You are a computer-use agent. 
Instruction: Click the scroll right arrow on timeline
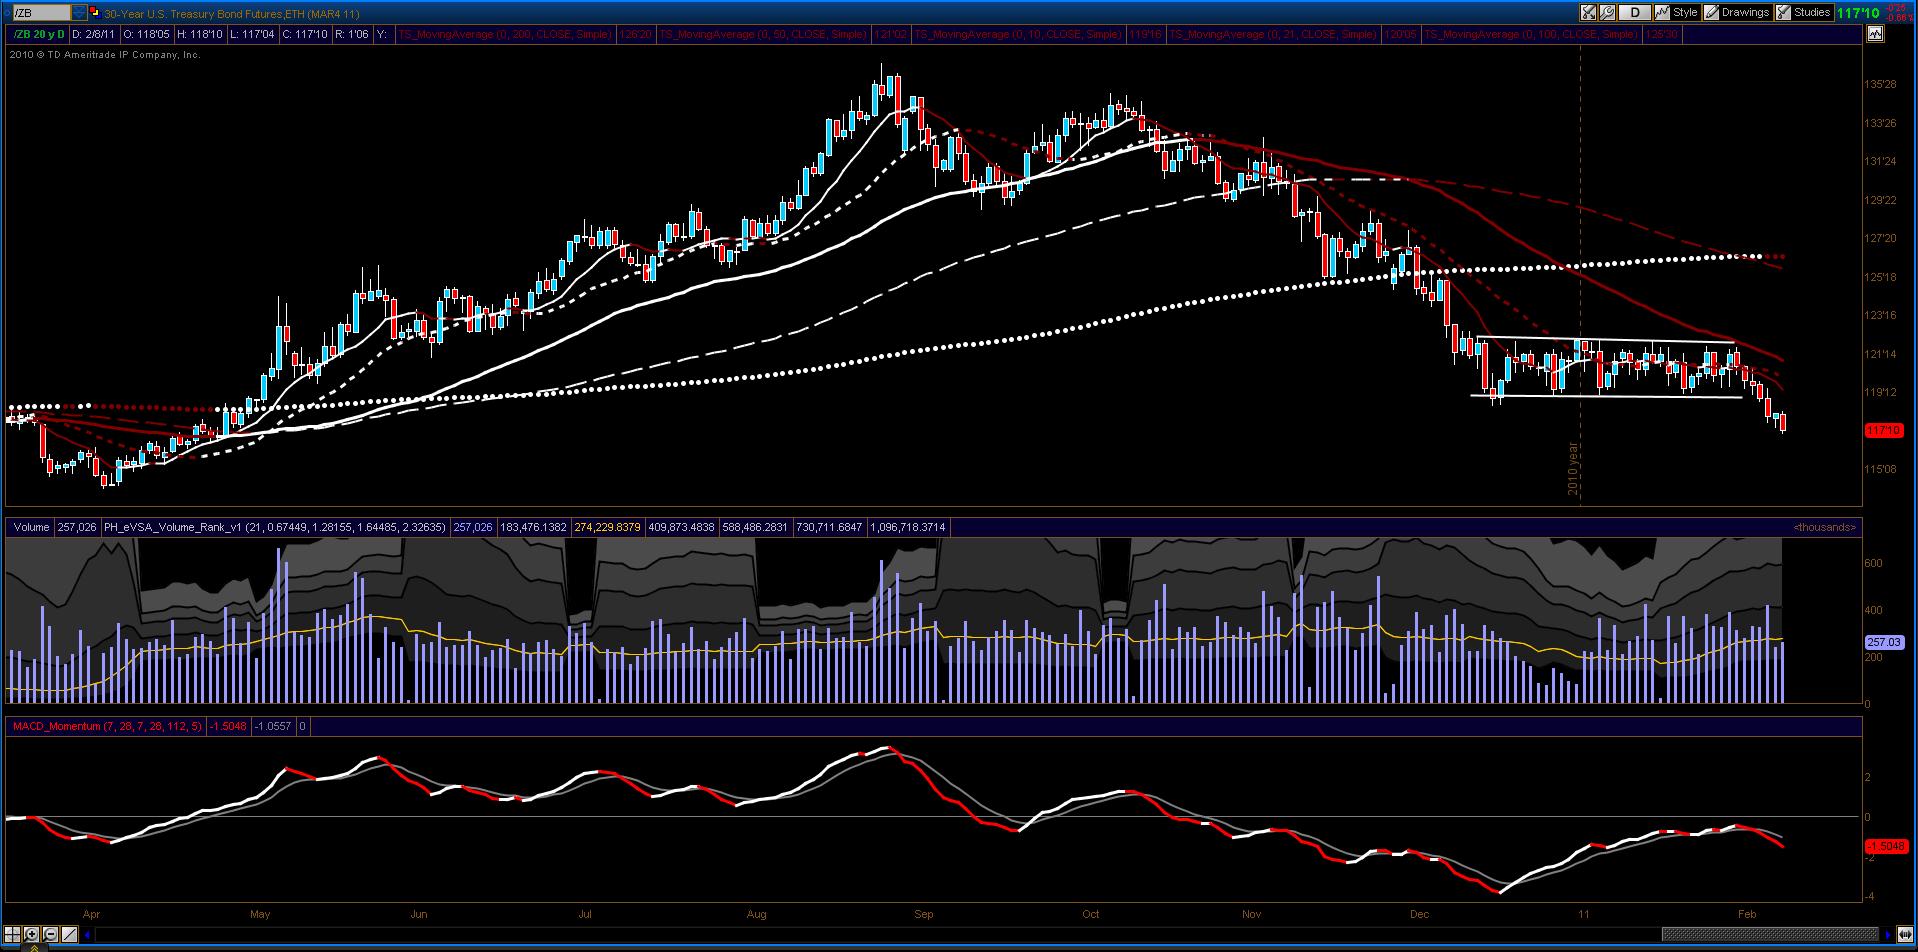1889,935
